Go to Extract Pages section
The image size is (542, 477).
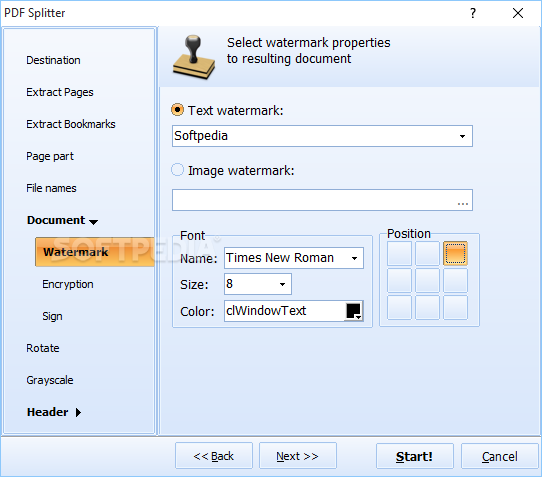pos(60,92)
